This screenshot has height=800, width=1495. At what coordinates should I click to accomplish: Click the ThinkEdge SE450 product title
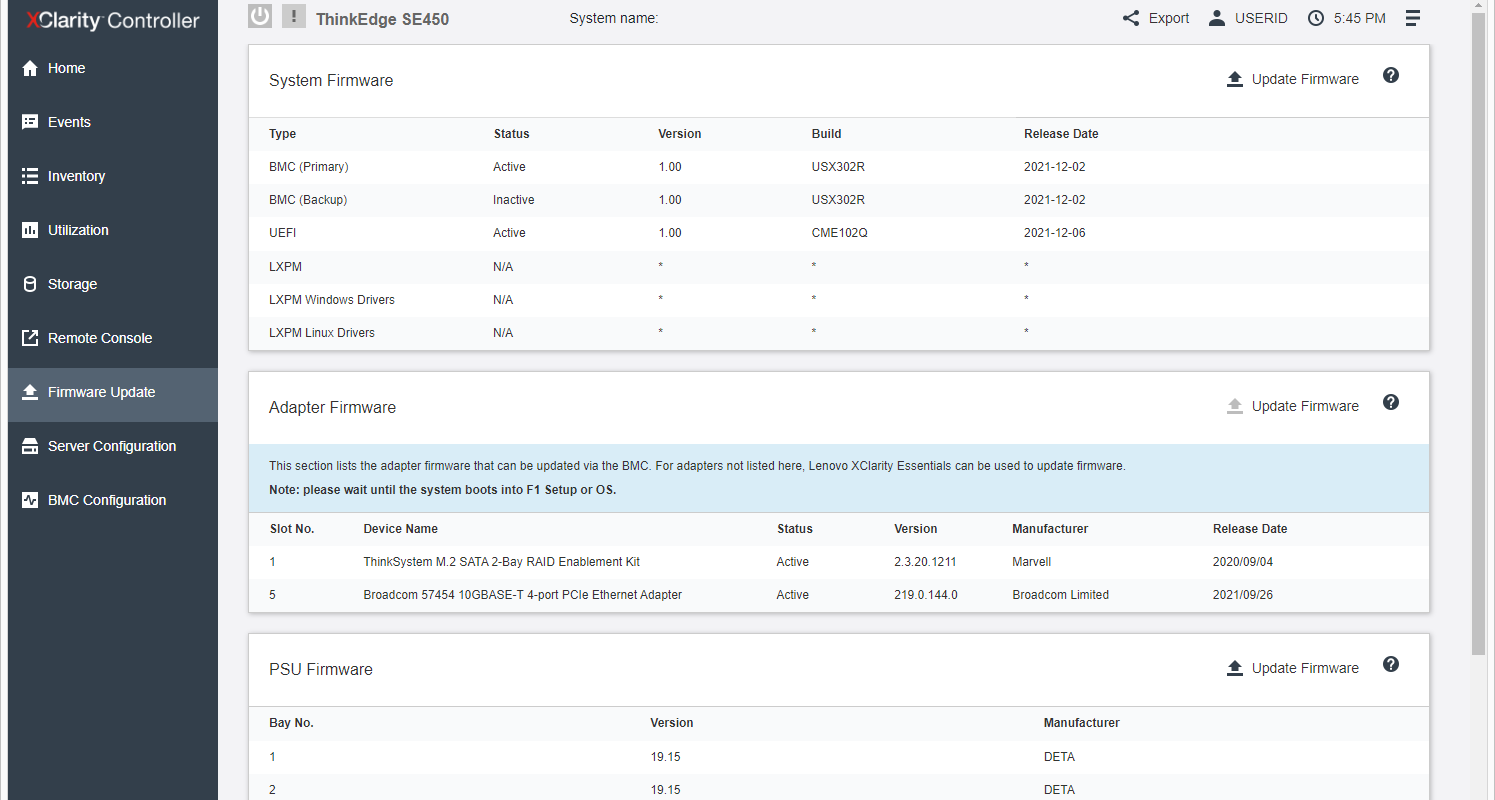(382, 19)
